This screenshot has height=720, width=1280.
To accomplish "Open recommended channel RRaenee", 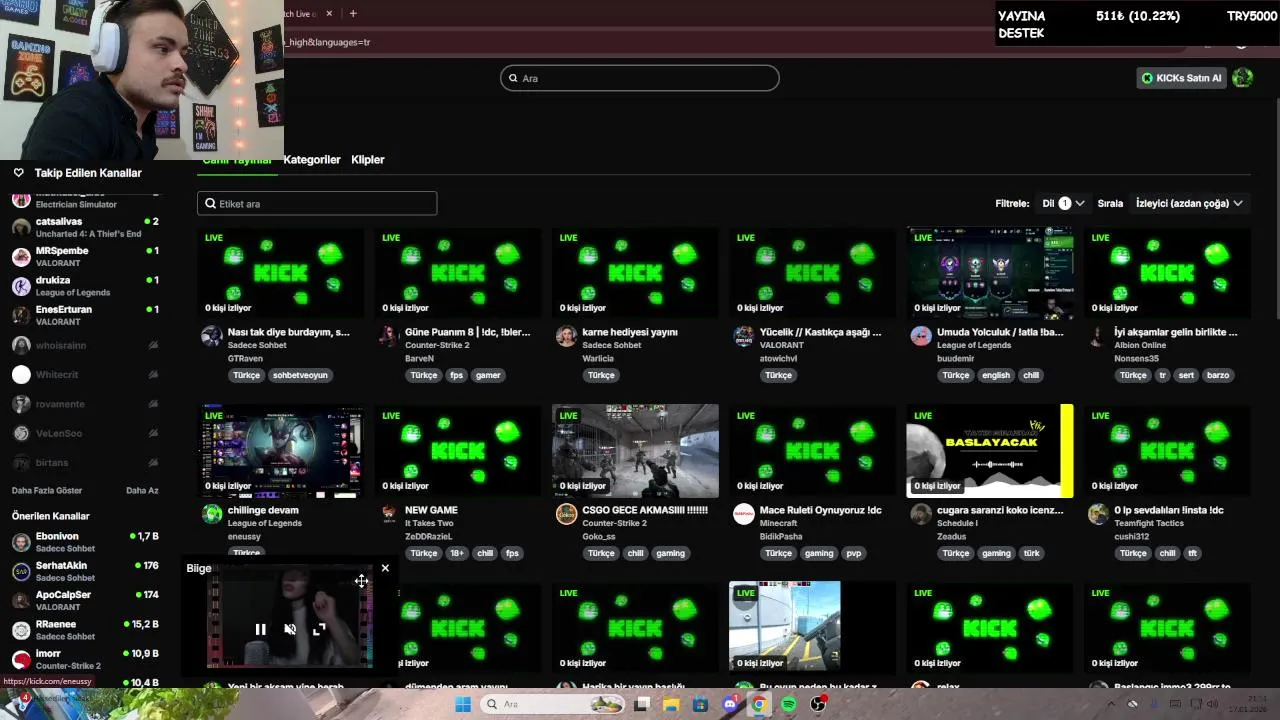I will coord(85,630).
